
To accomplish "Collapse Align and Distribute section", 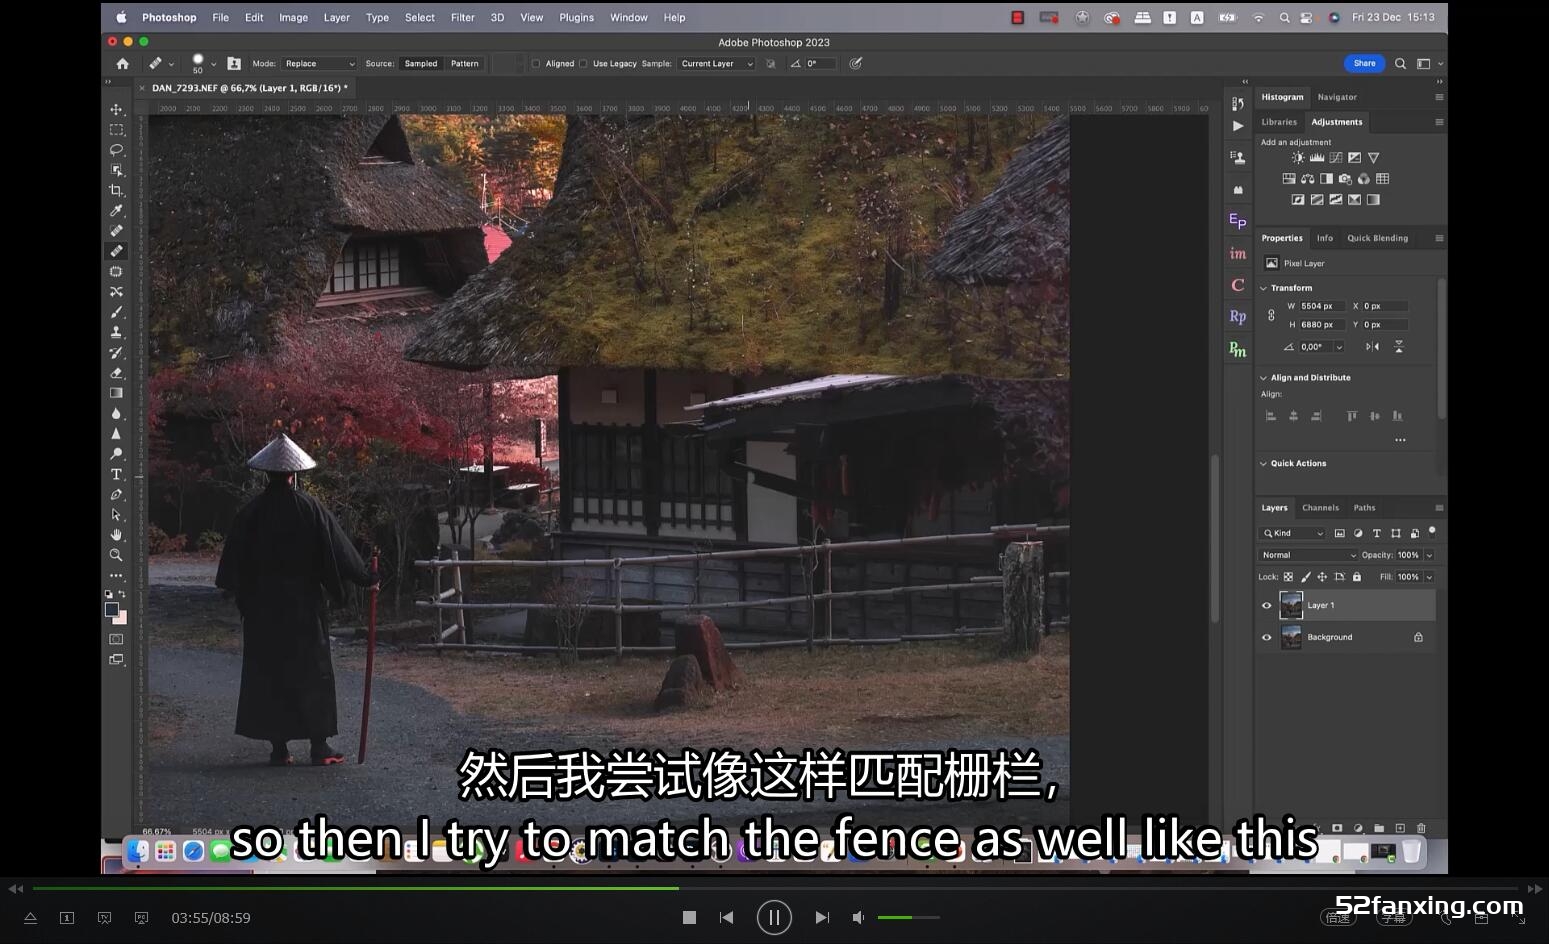I will [1263, 378].
